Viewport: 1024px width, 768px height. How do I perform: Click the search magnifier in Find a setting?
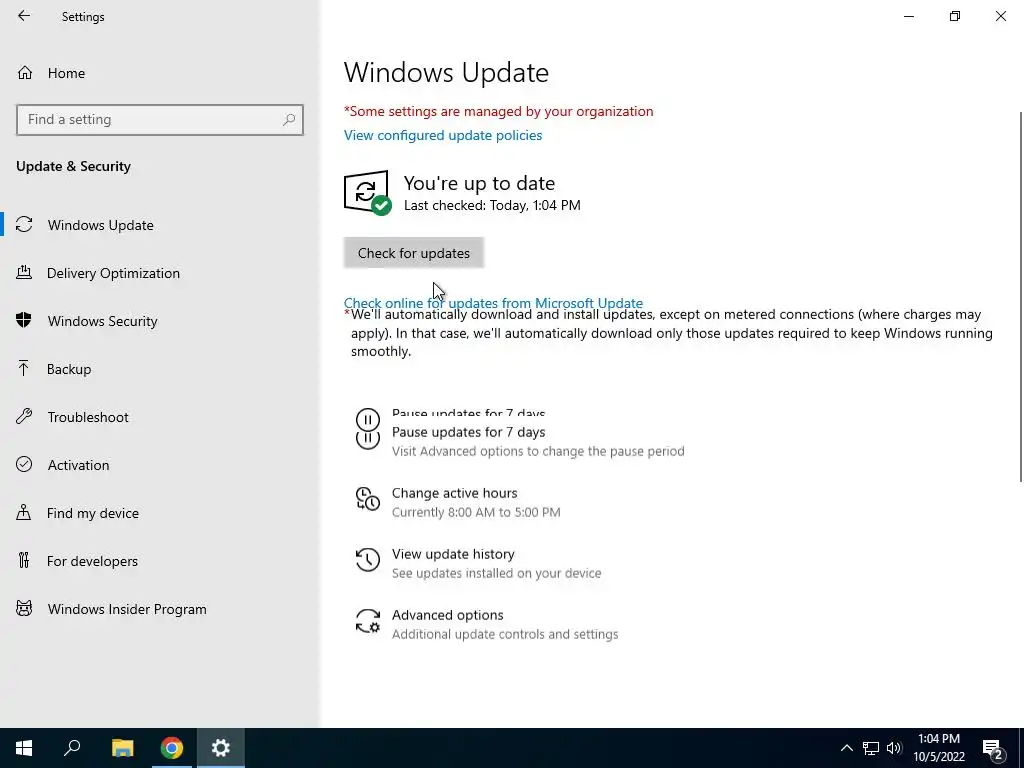click(x=289, y=120)
